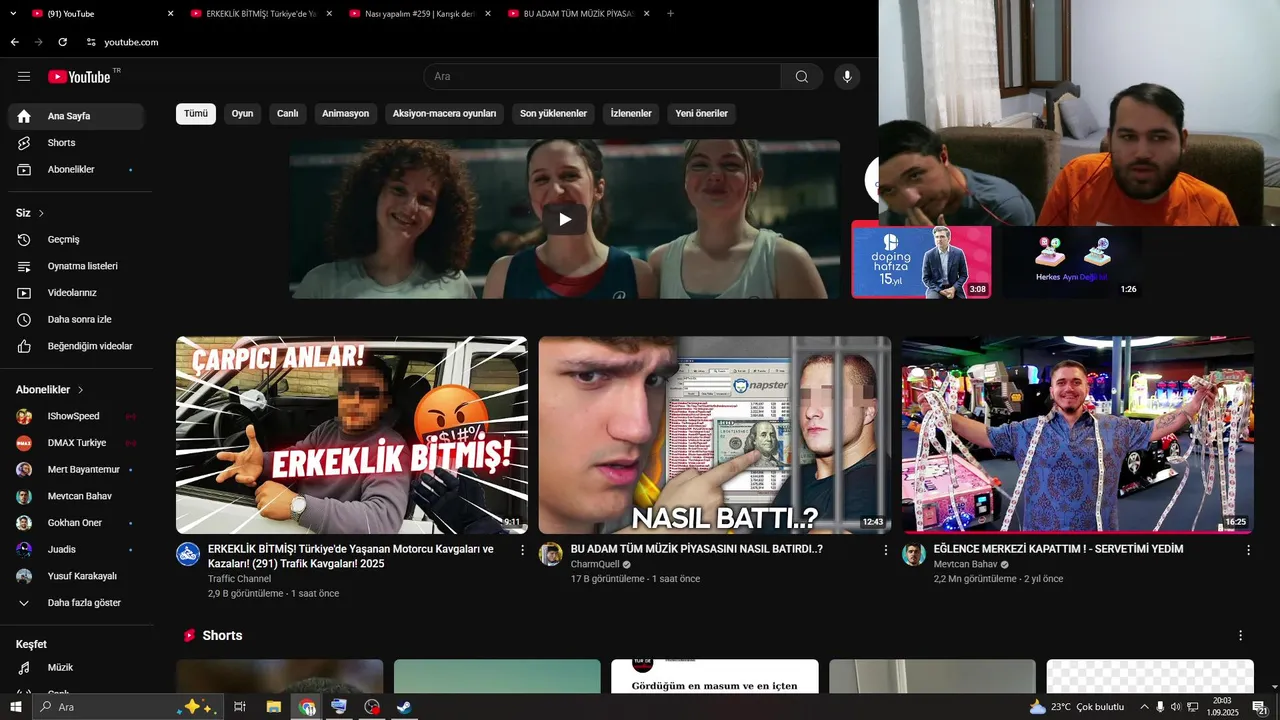The width and height of the screenshot is (1280, 720).
Task: Open Yusuf Karakayalı channel in sidebar
Action: 76,576
